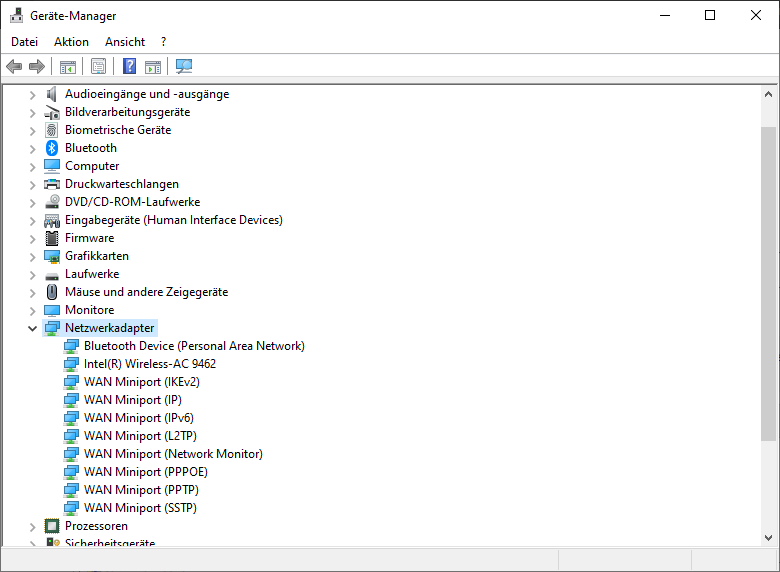The image size is (780, 572).
Task: Select WAN Miniport (Network Monitor) entry
Action: [x=173, y=454]
